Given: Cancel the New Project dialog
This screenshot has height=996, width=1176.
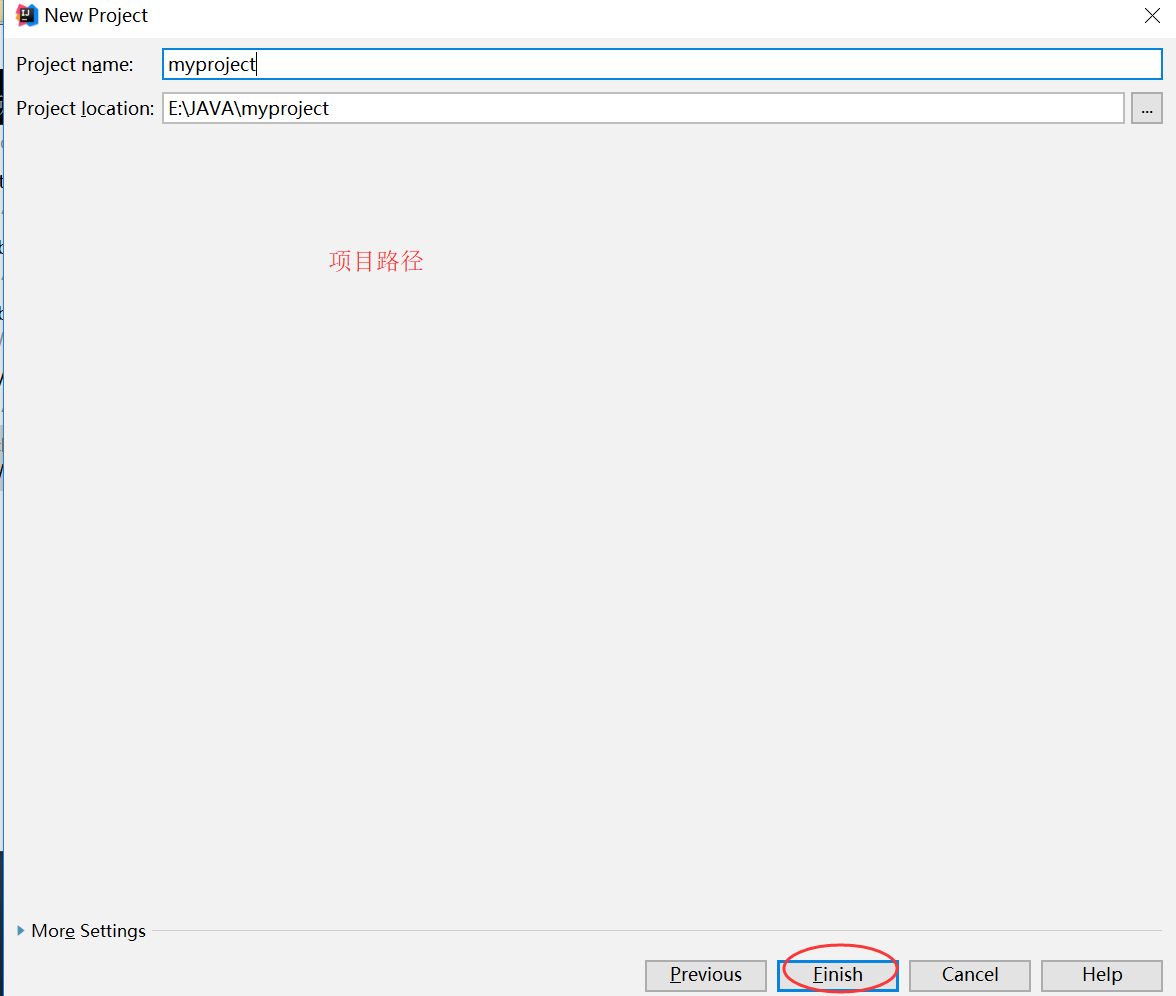Looking at the screenshot, I should 970,975.
